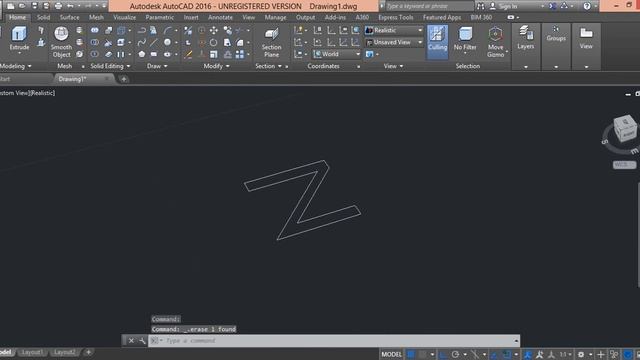This screenshot has width=640, height=360.
Task: Click the Presspull icon beside Extrude
Action: [x=41, y=42]
